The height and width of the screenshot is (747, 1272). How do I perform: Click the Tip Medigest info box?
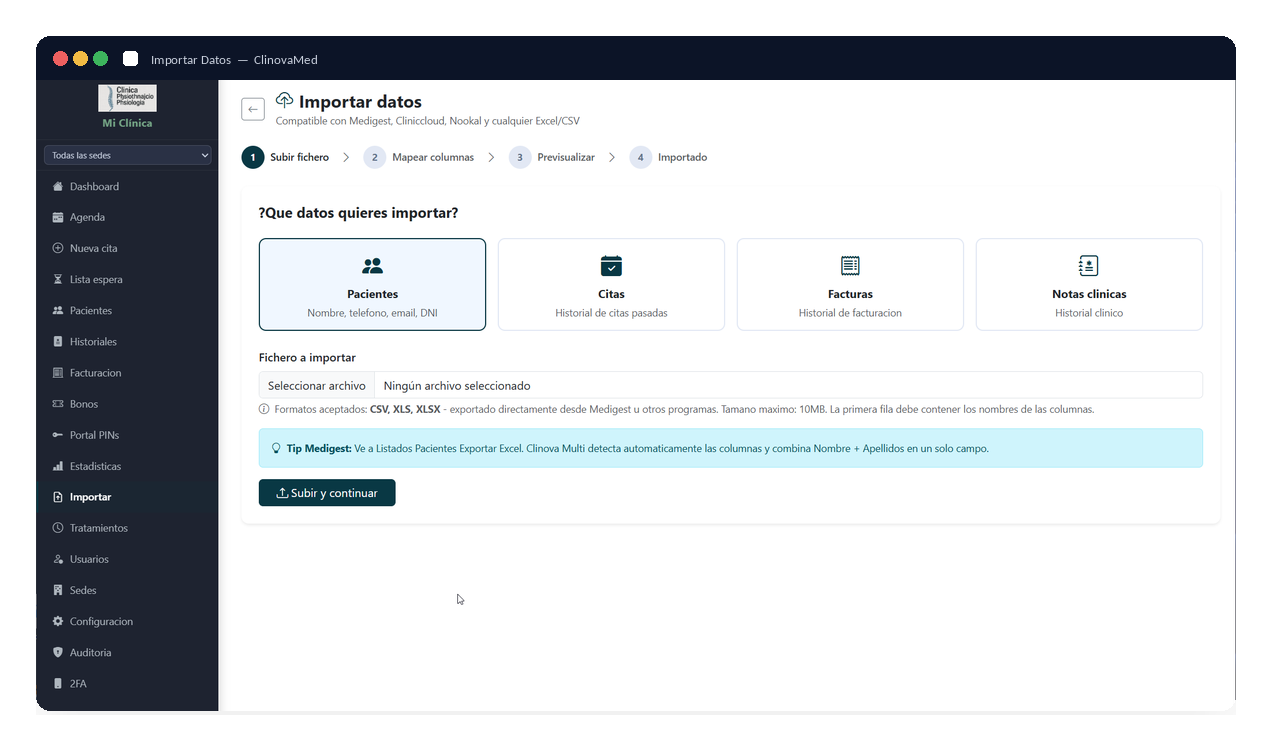(x=731, y=448)
